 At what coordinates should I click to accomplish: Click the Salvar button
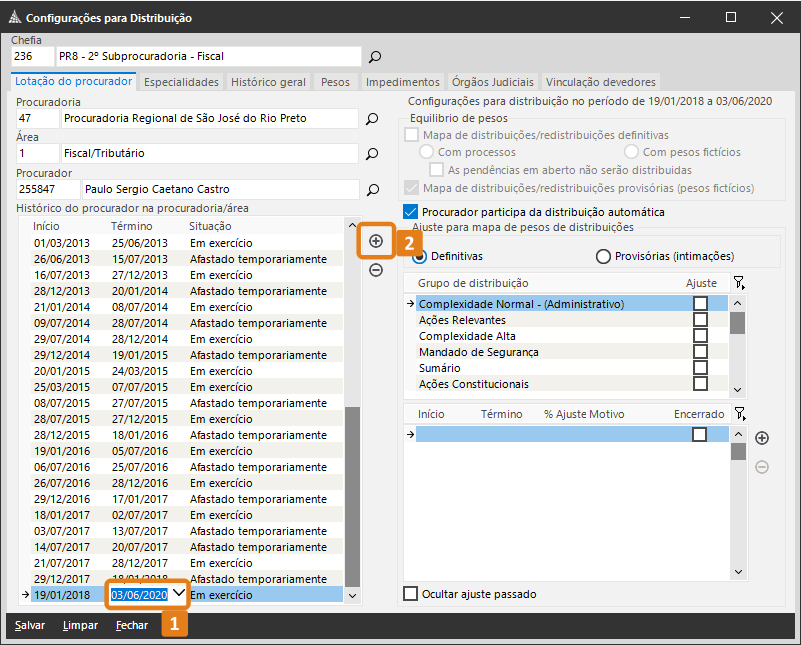30,625
